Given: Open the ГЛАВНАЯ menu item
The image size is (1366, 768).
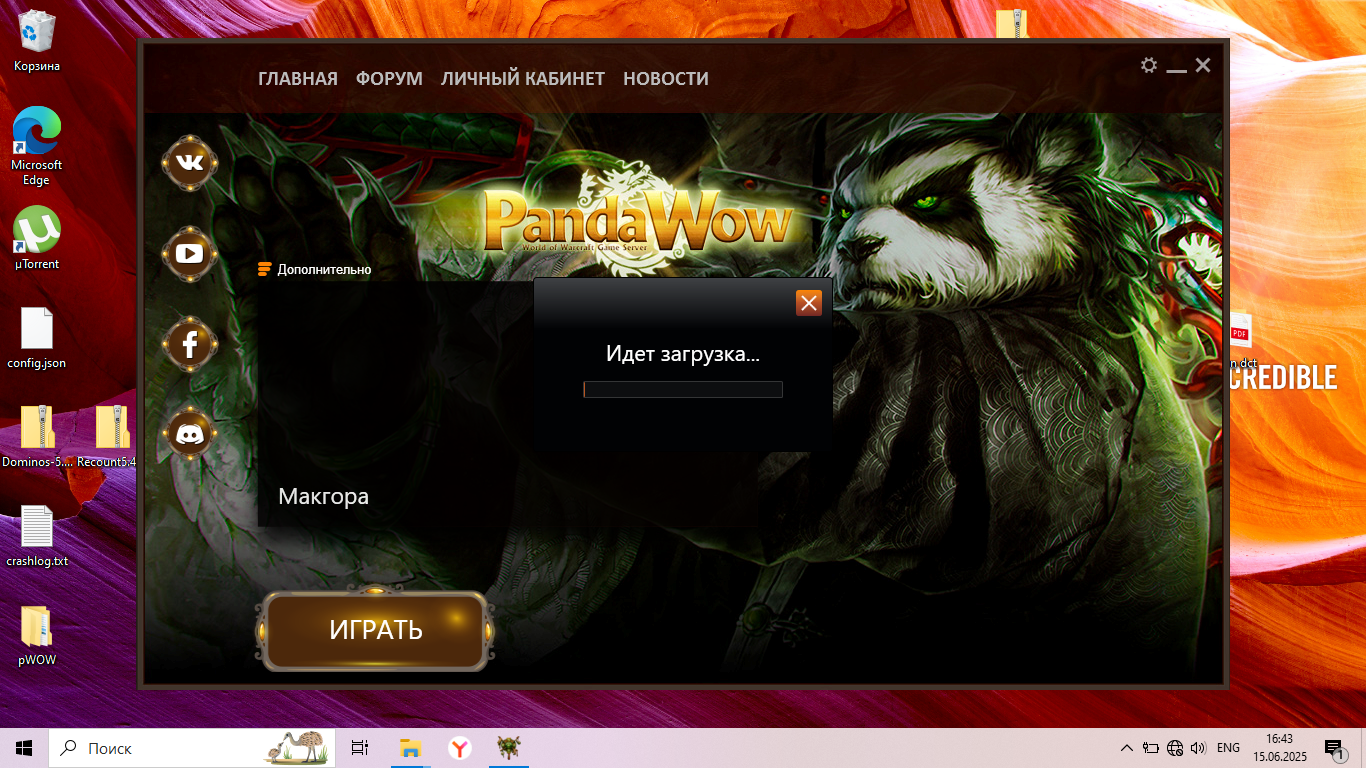Looking at the screenshot, I should (298, 78).
